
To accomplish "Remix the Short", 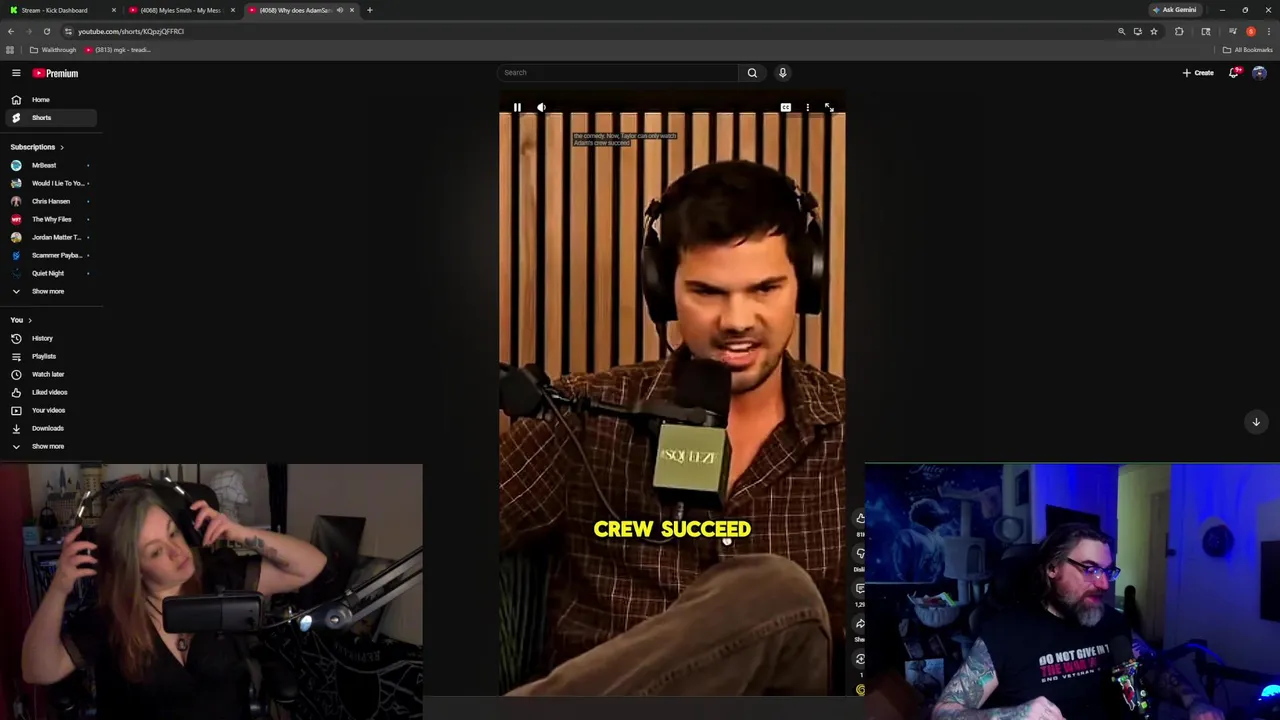I will click(x=860, y=659).
